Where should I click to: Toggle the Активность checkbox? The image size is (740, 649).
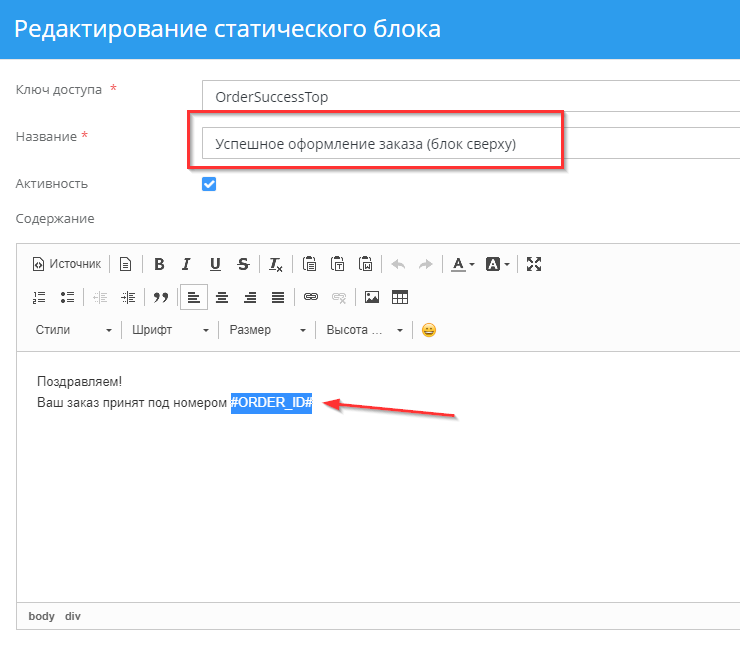(x=209, y=184)
